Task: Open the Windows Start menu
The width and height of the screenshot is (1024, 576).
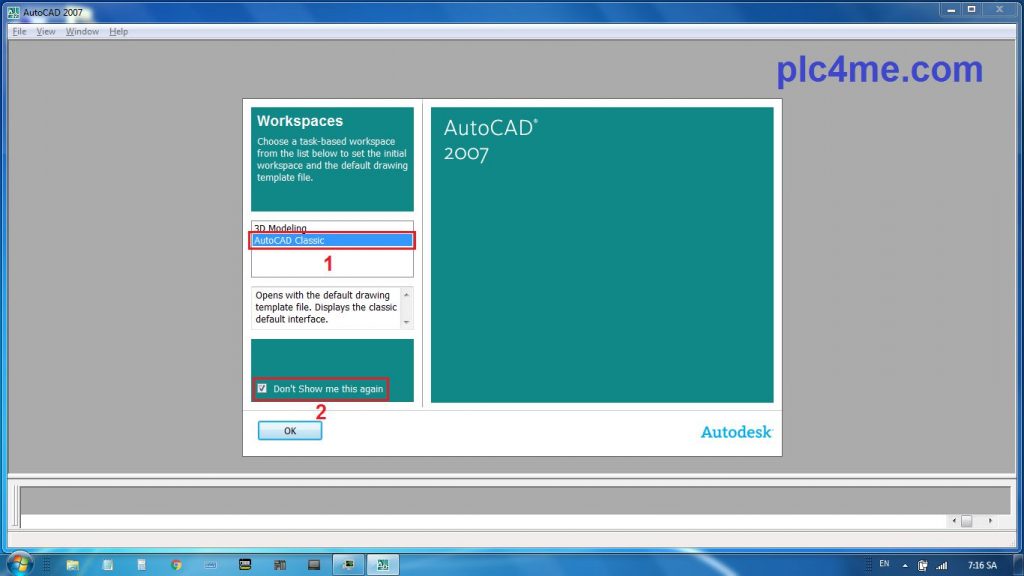Action: click(x=20, y=564)
